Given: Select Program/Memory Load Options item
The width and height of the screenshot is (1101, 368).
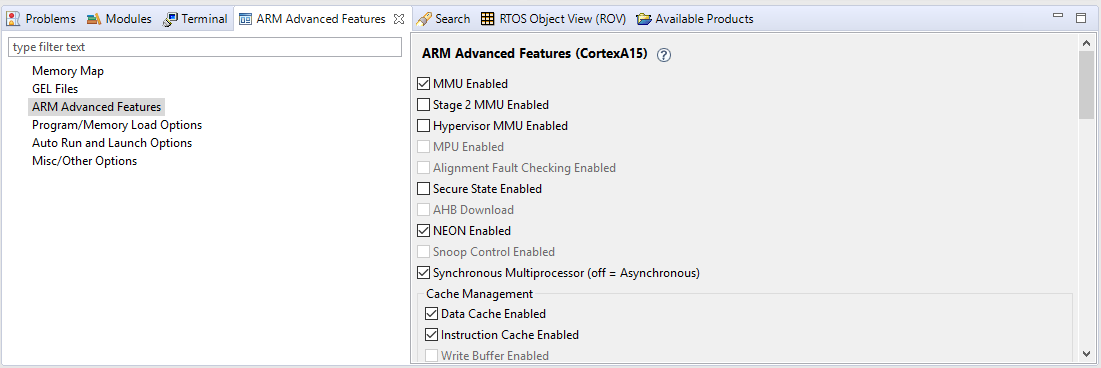Looking at the screenshot, I should pos(117,125).
